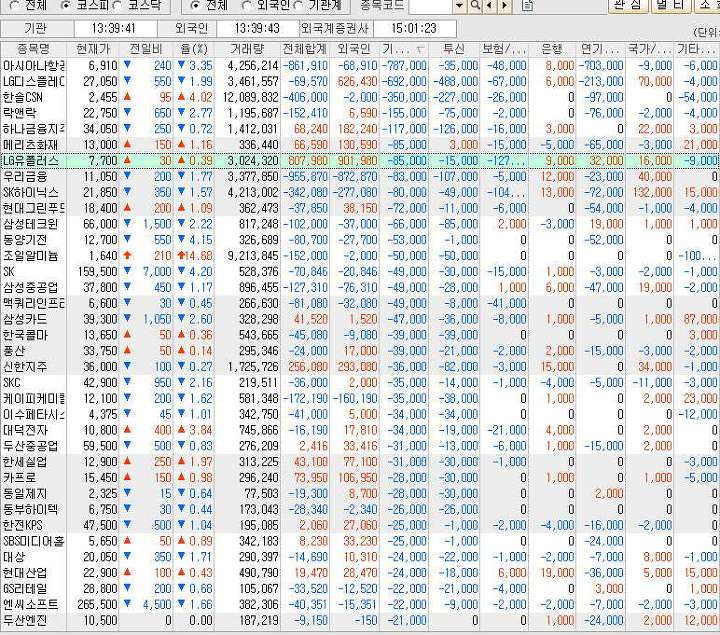
Task: Select the 외국인 investor radio button
Action: click(247, 6)
